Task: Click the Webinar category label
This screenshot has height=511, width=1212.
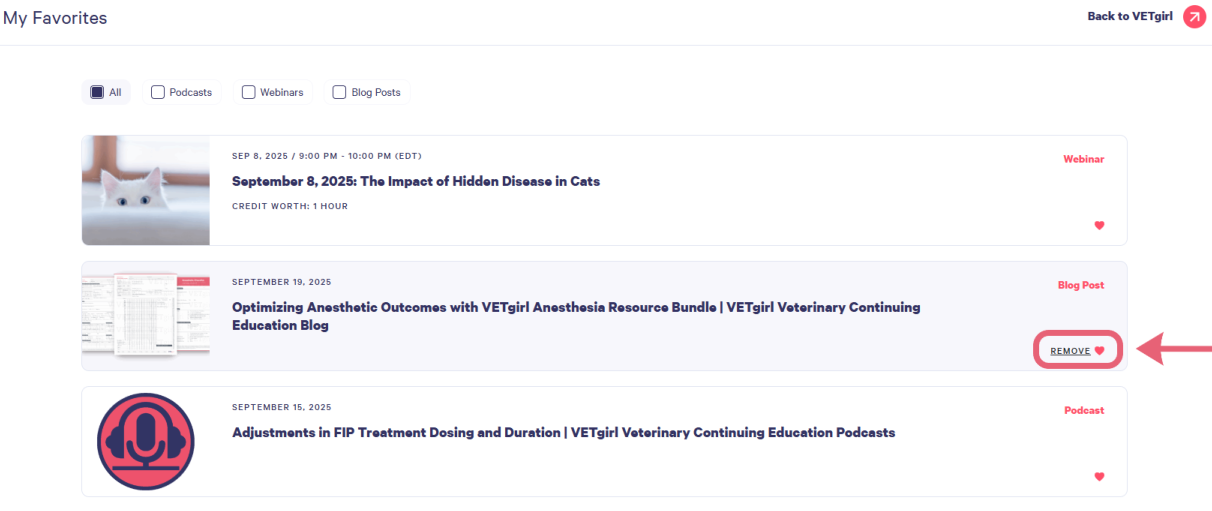Action: click(1083, 159)
